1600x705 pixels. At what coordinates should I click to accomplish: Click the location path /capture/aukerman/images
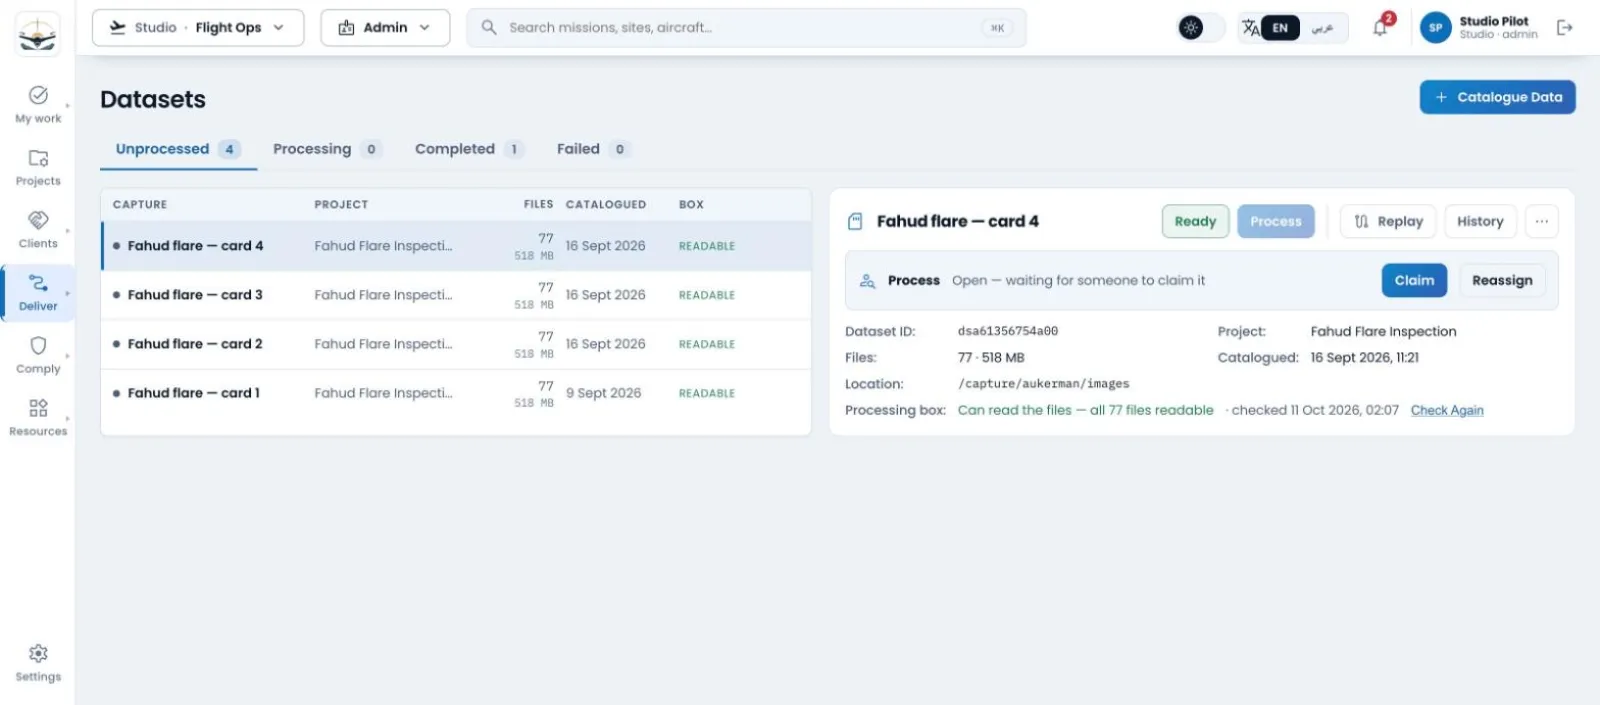(1043, 383)
